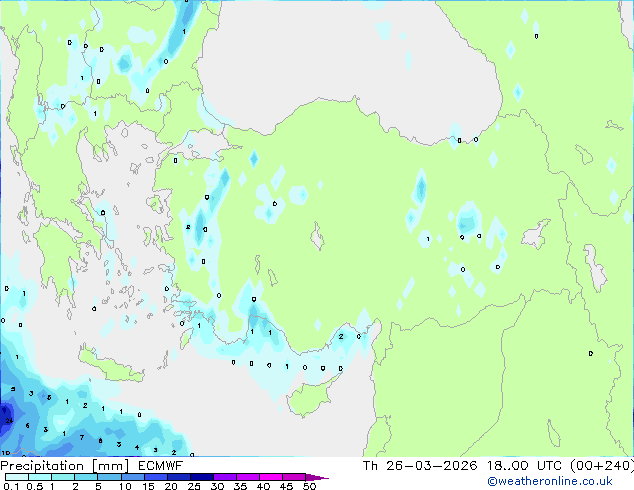Image resolution: width=634 pixels, height=490 pixels.
Task: Pick the 5–10 mm legend swatch
Action: (109, 477)
